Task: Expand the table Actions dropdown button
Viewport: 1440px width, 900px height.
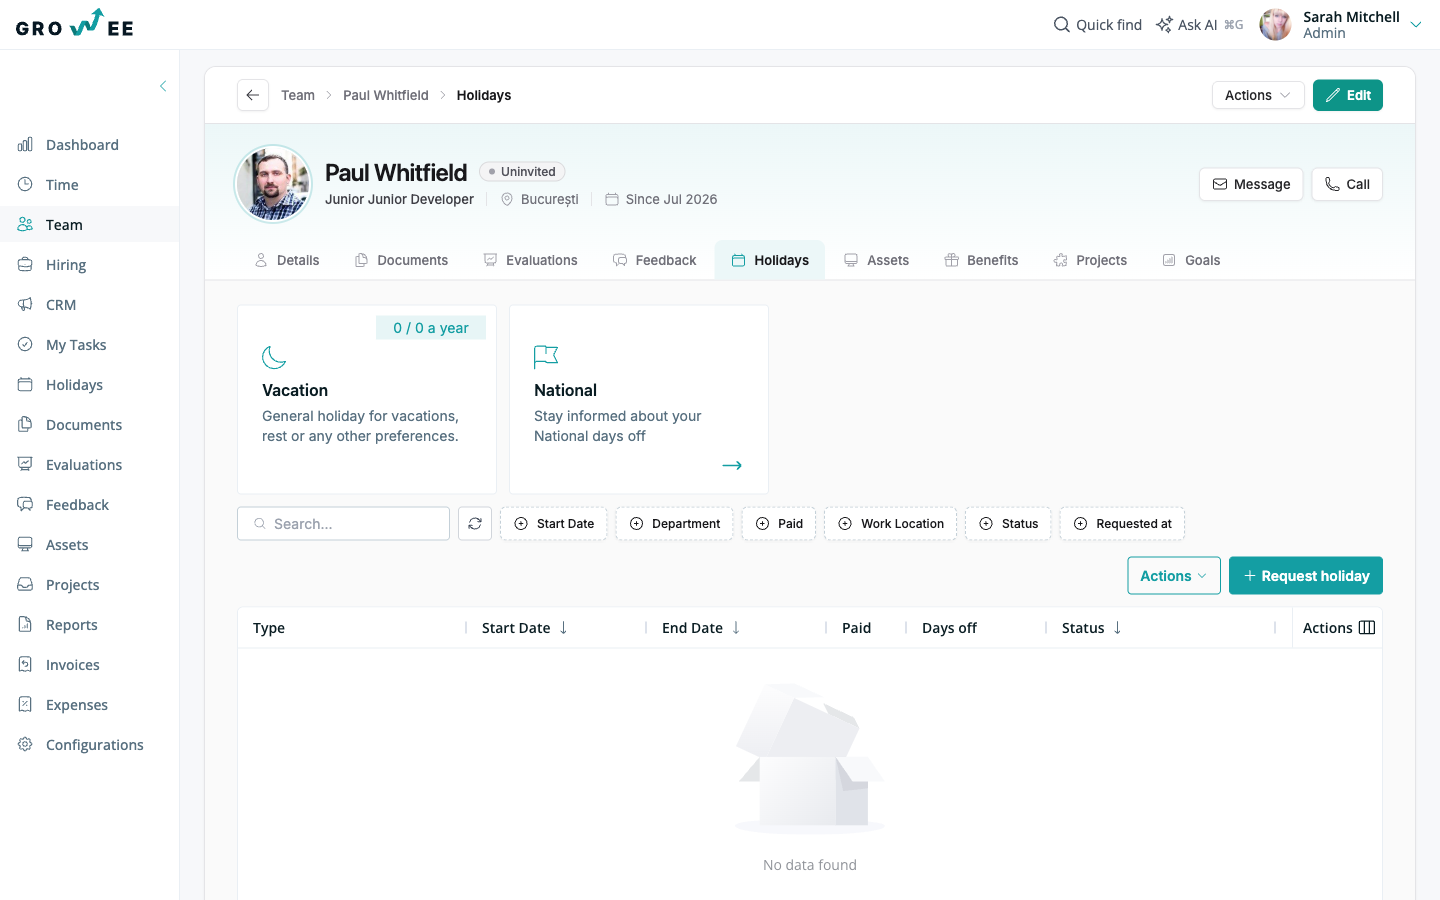Action: tap(1174, 576)
